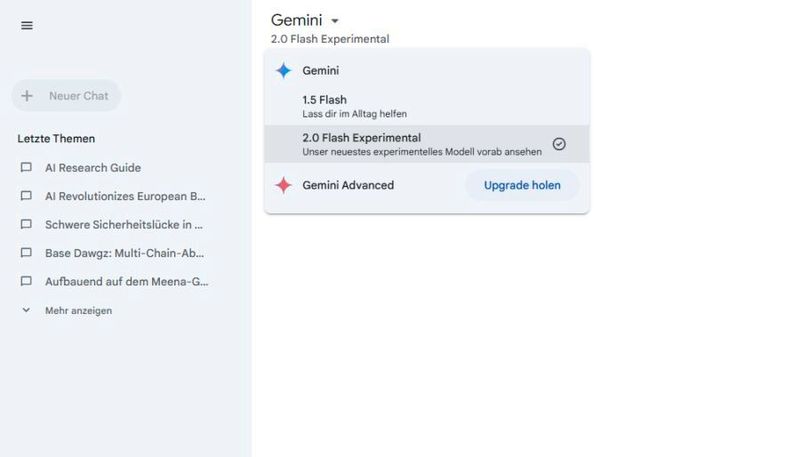The image size is (800, 457).
Task: Open the hamburger main menu
Action: [27, 25]
